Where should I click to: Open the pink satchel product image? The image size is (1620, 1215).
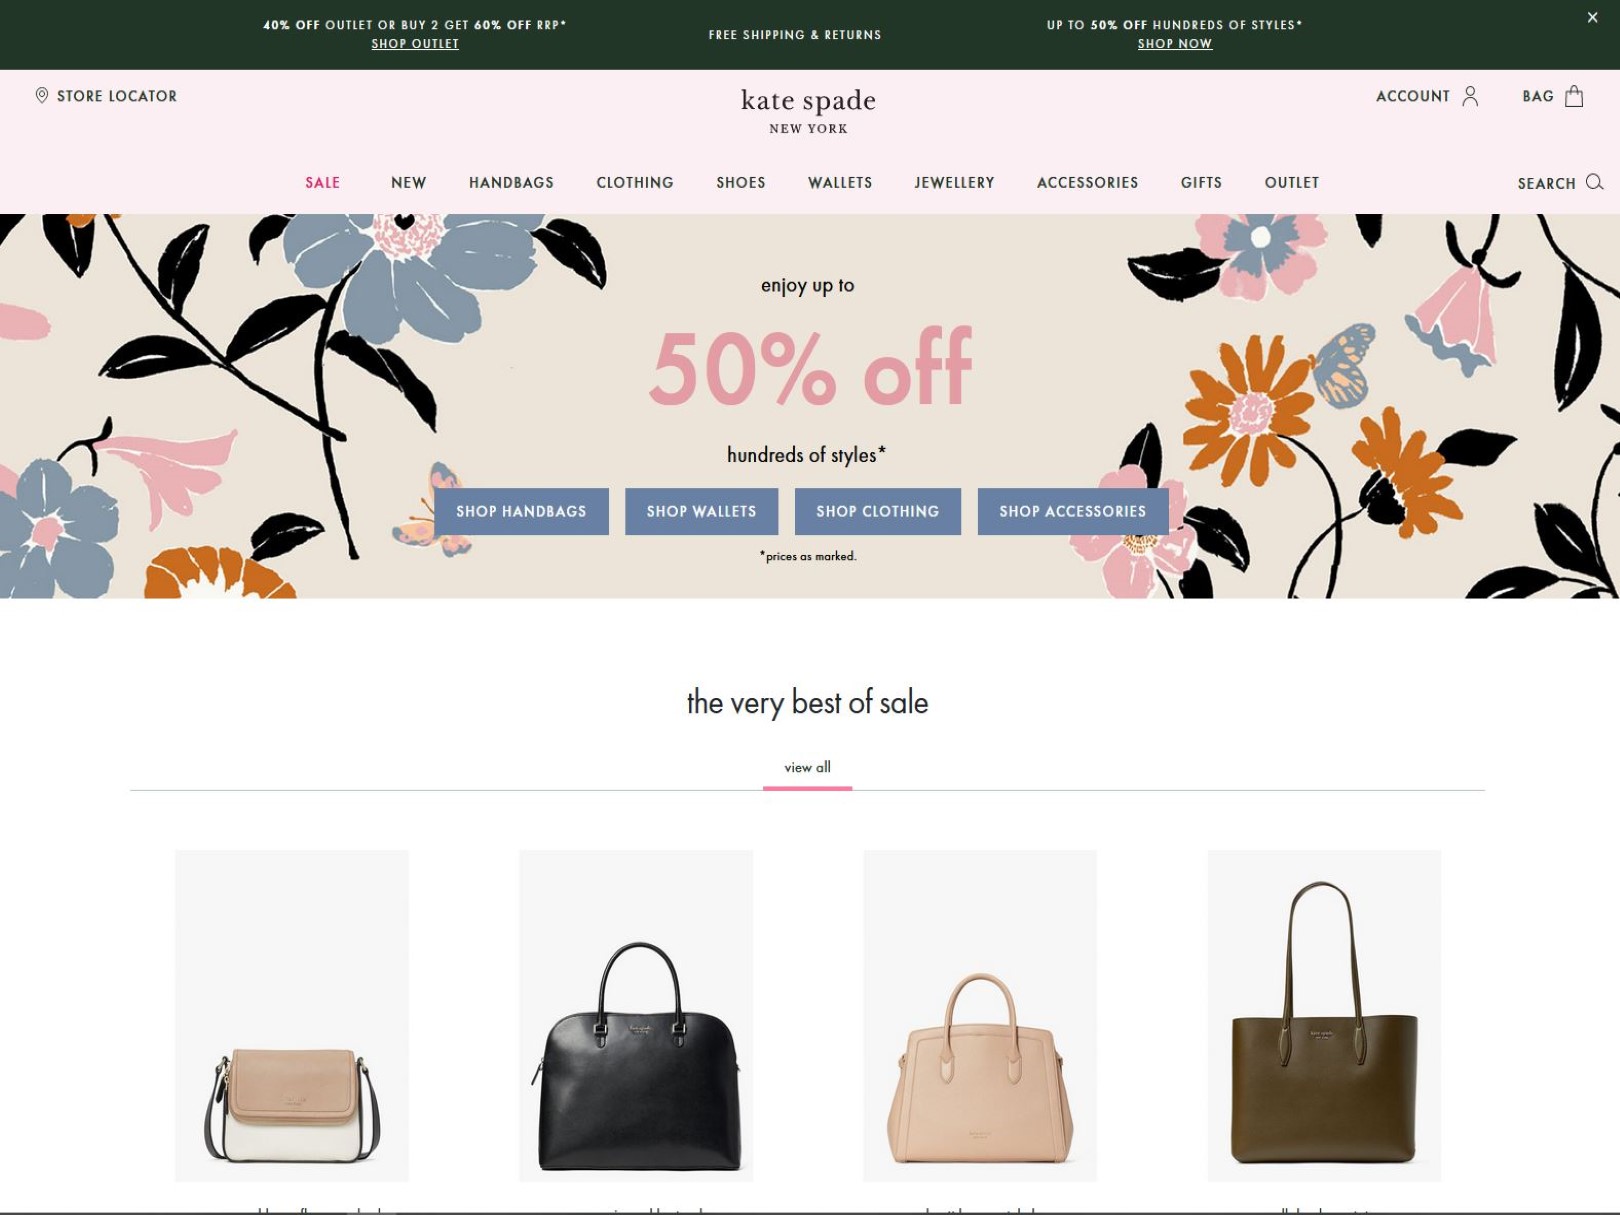click(x=980, y=1015)
